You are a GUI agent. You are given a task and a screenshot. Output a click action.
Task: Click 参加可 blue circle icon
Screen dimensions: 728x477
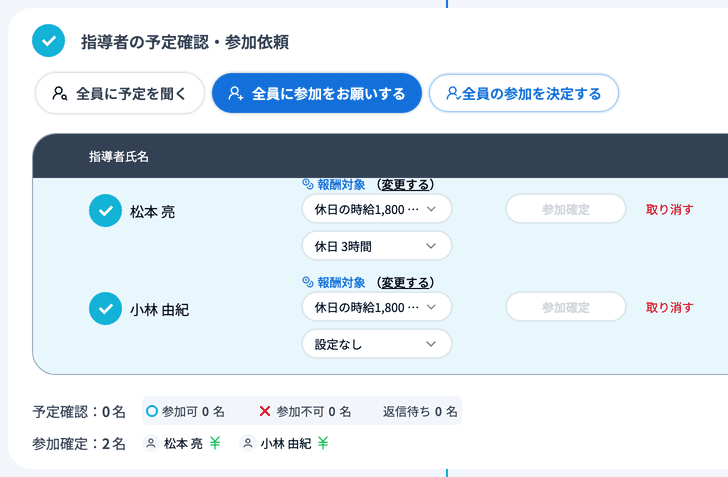(152, 411)
